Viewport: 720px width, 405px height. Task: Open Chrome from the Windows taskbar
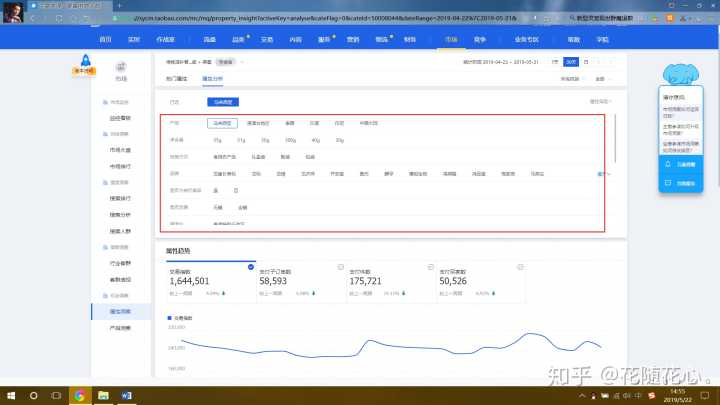79,395
